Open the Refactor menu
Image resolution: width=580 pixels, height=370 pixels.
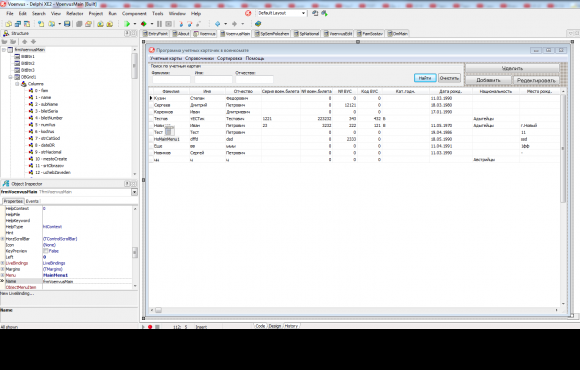(x=75, y=13)
